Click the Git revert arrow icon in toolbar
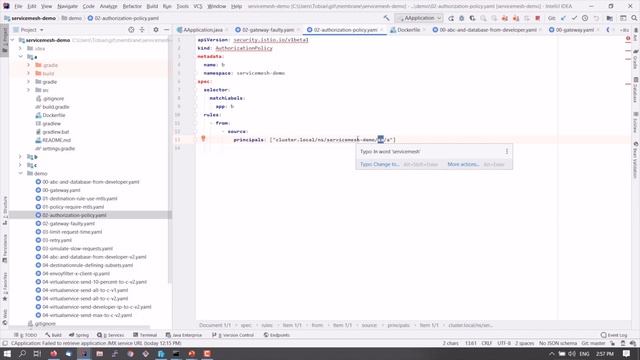 coord(596,18)
